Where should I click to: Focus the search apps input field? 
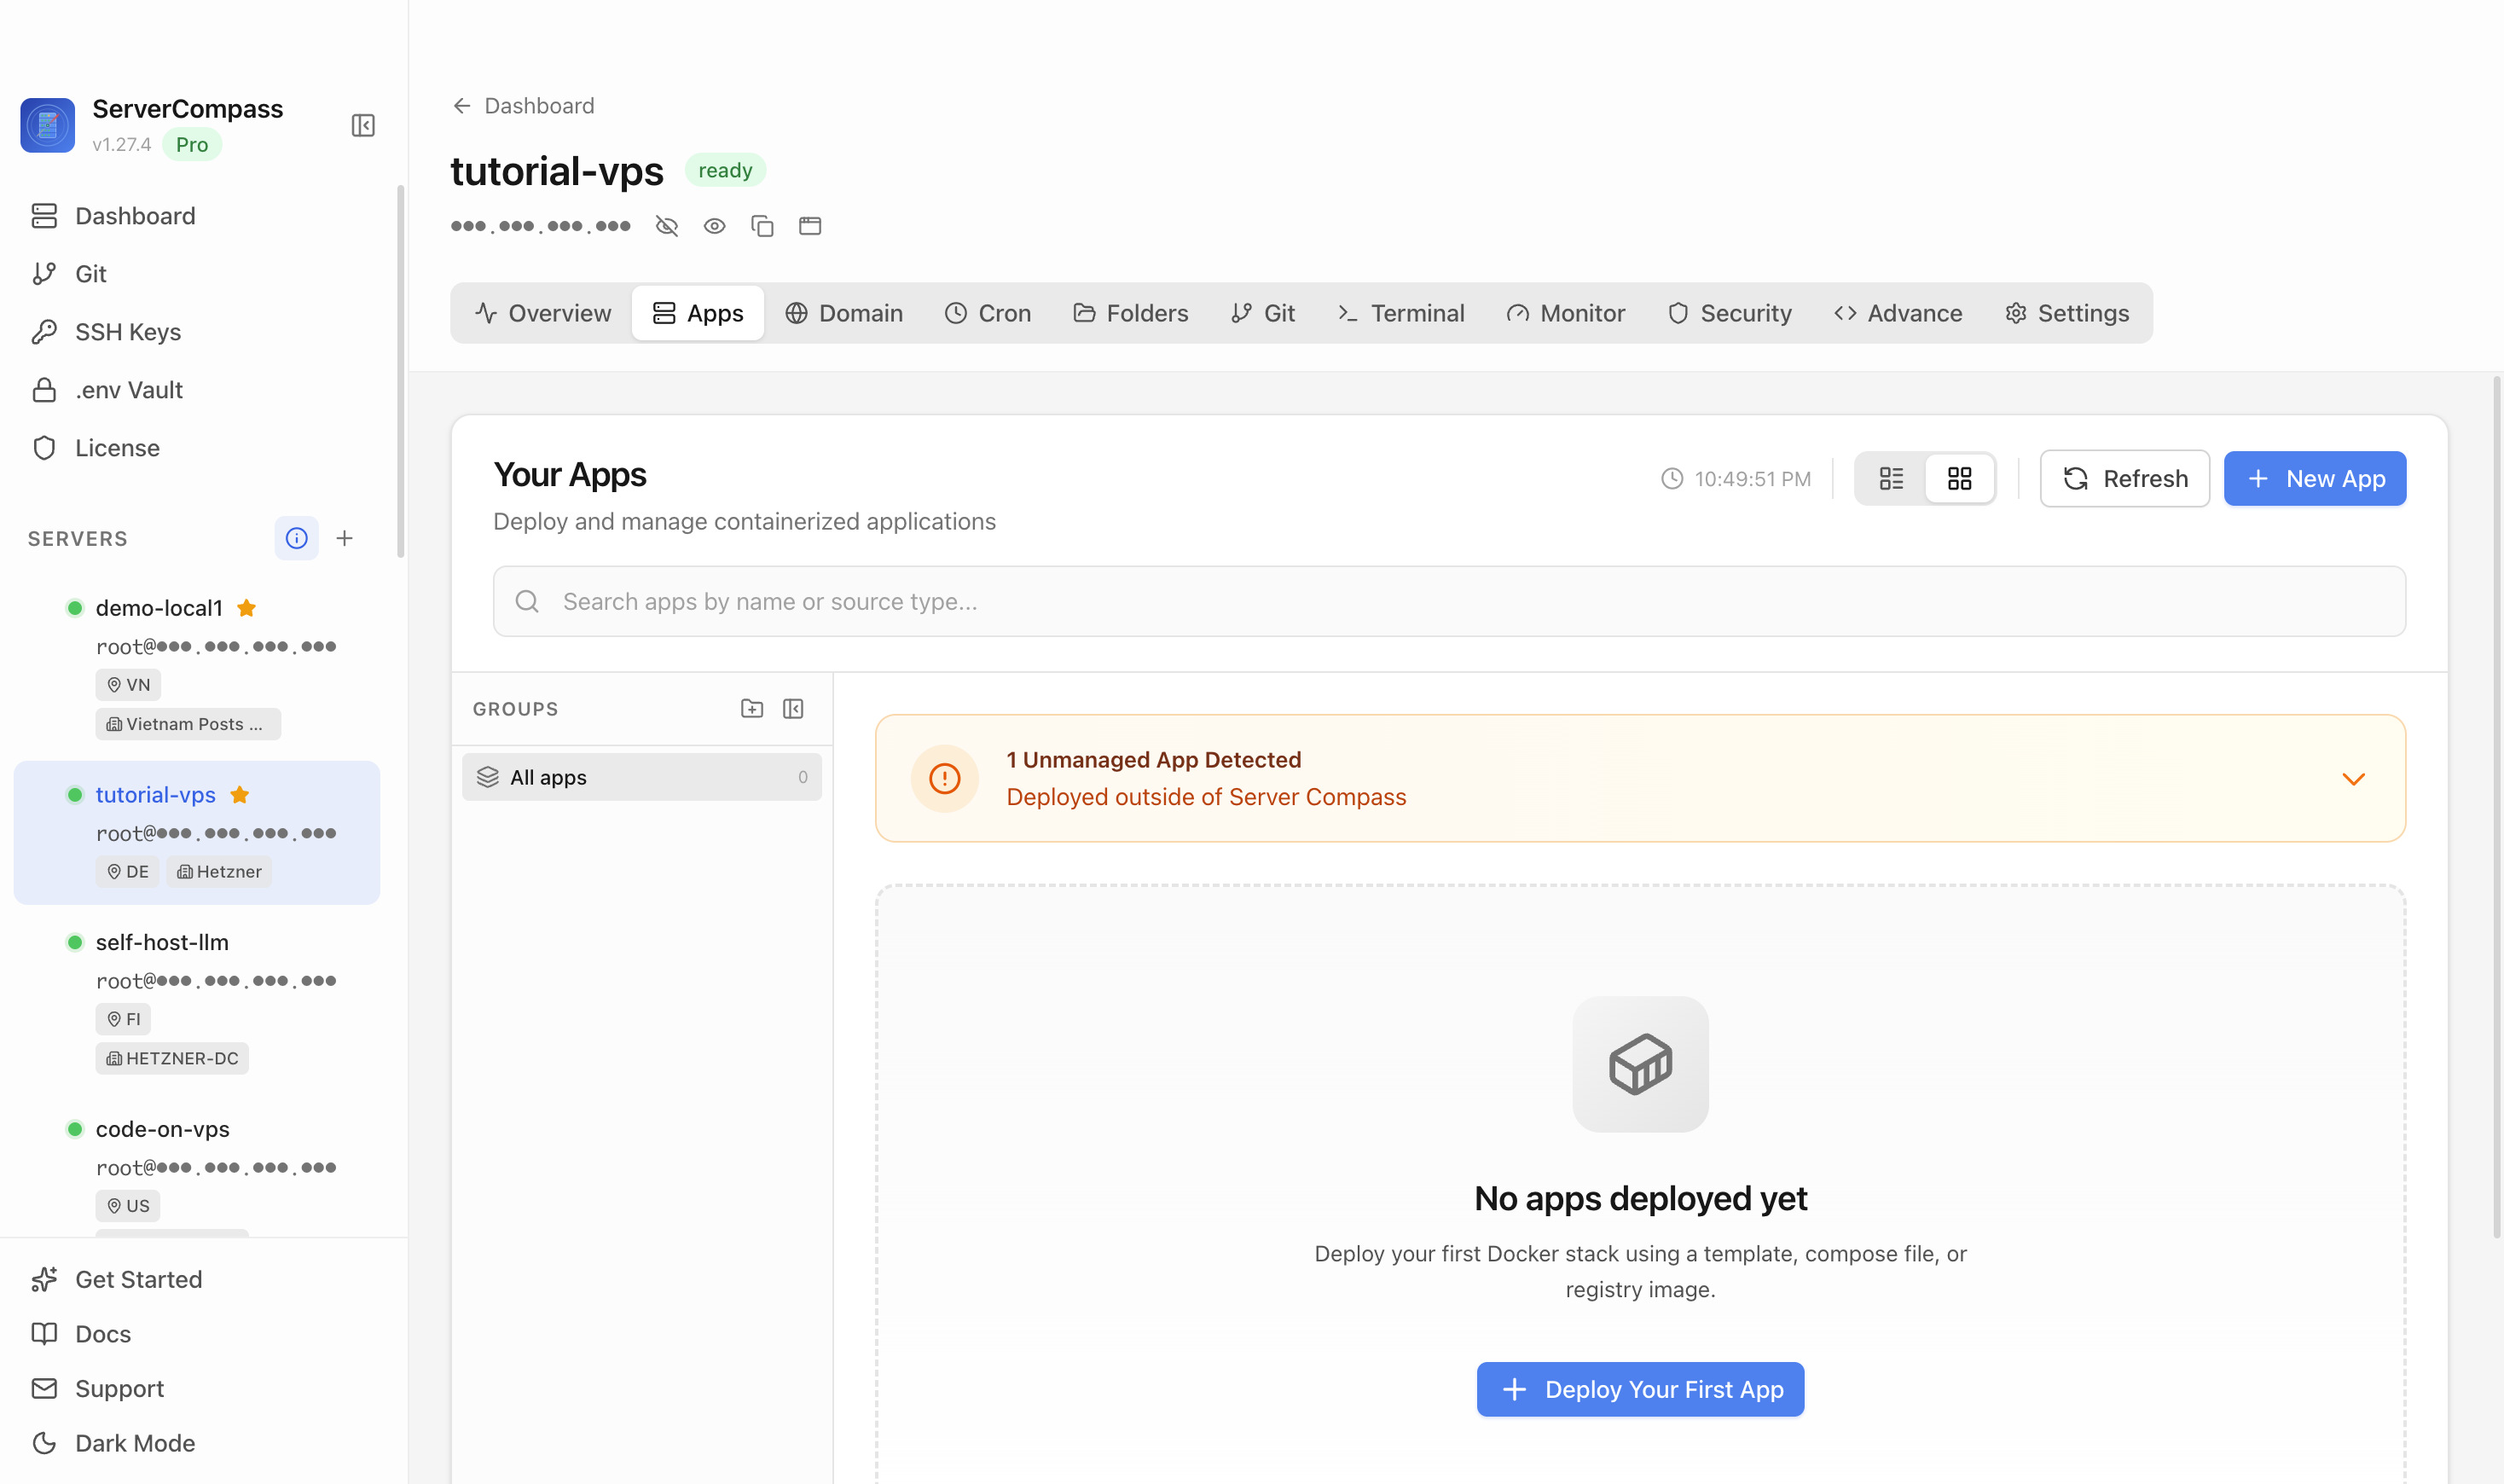(x=1449, y=601)
